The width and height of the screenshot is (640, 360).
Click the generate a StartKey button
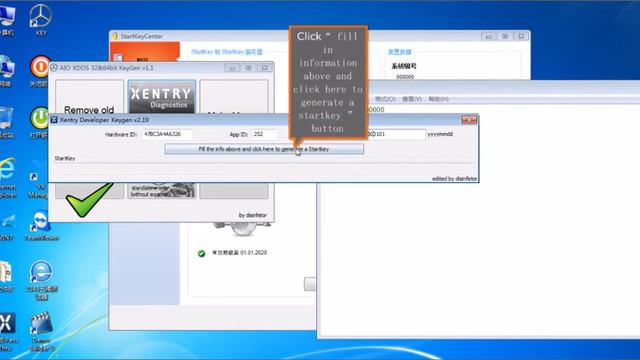coord(264,149)
